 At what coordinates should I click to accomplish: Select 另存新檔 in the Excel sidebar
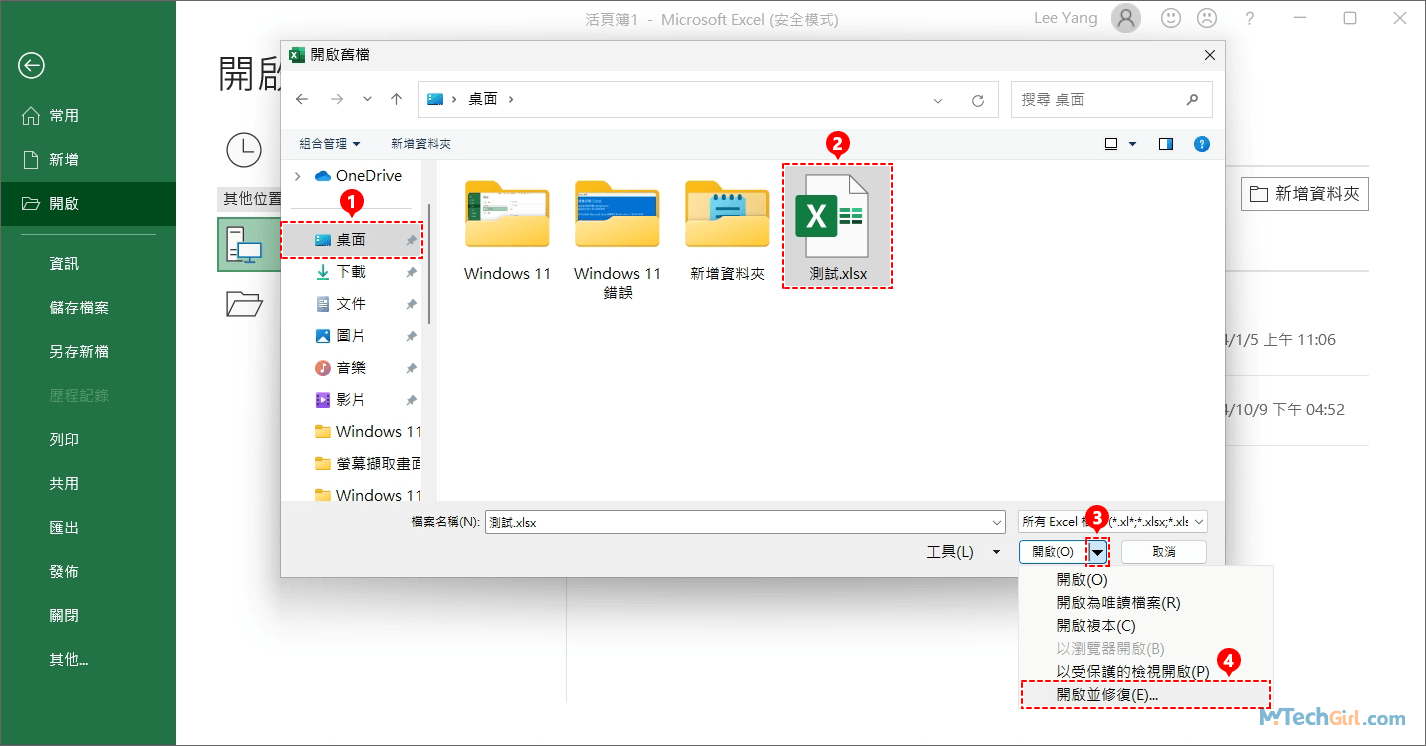coord(79,352)
